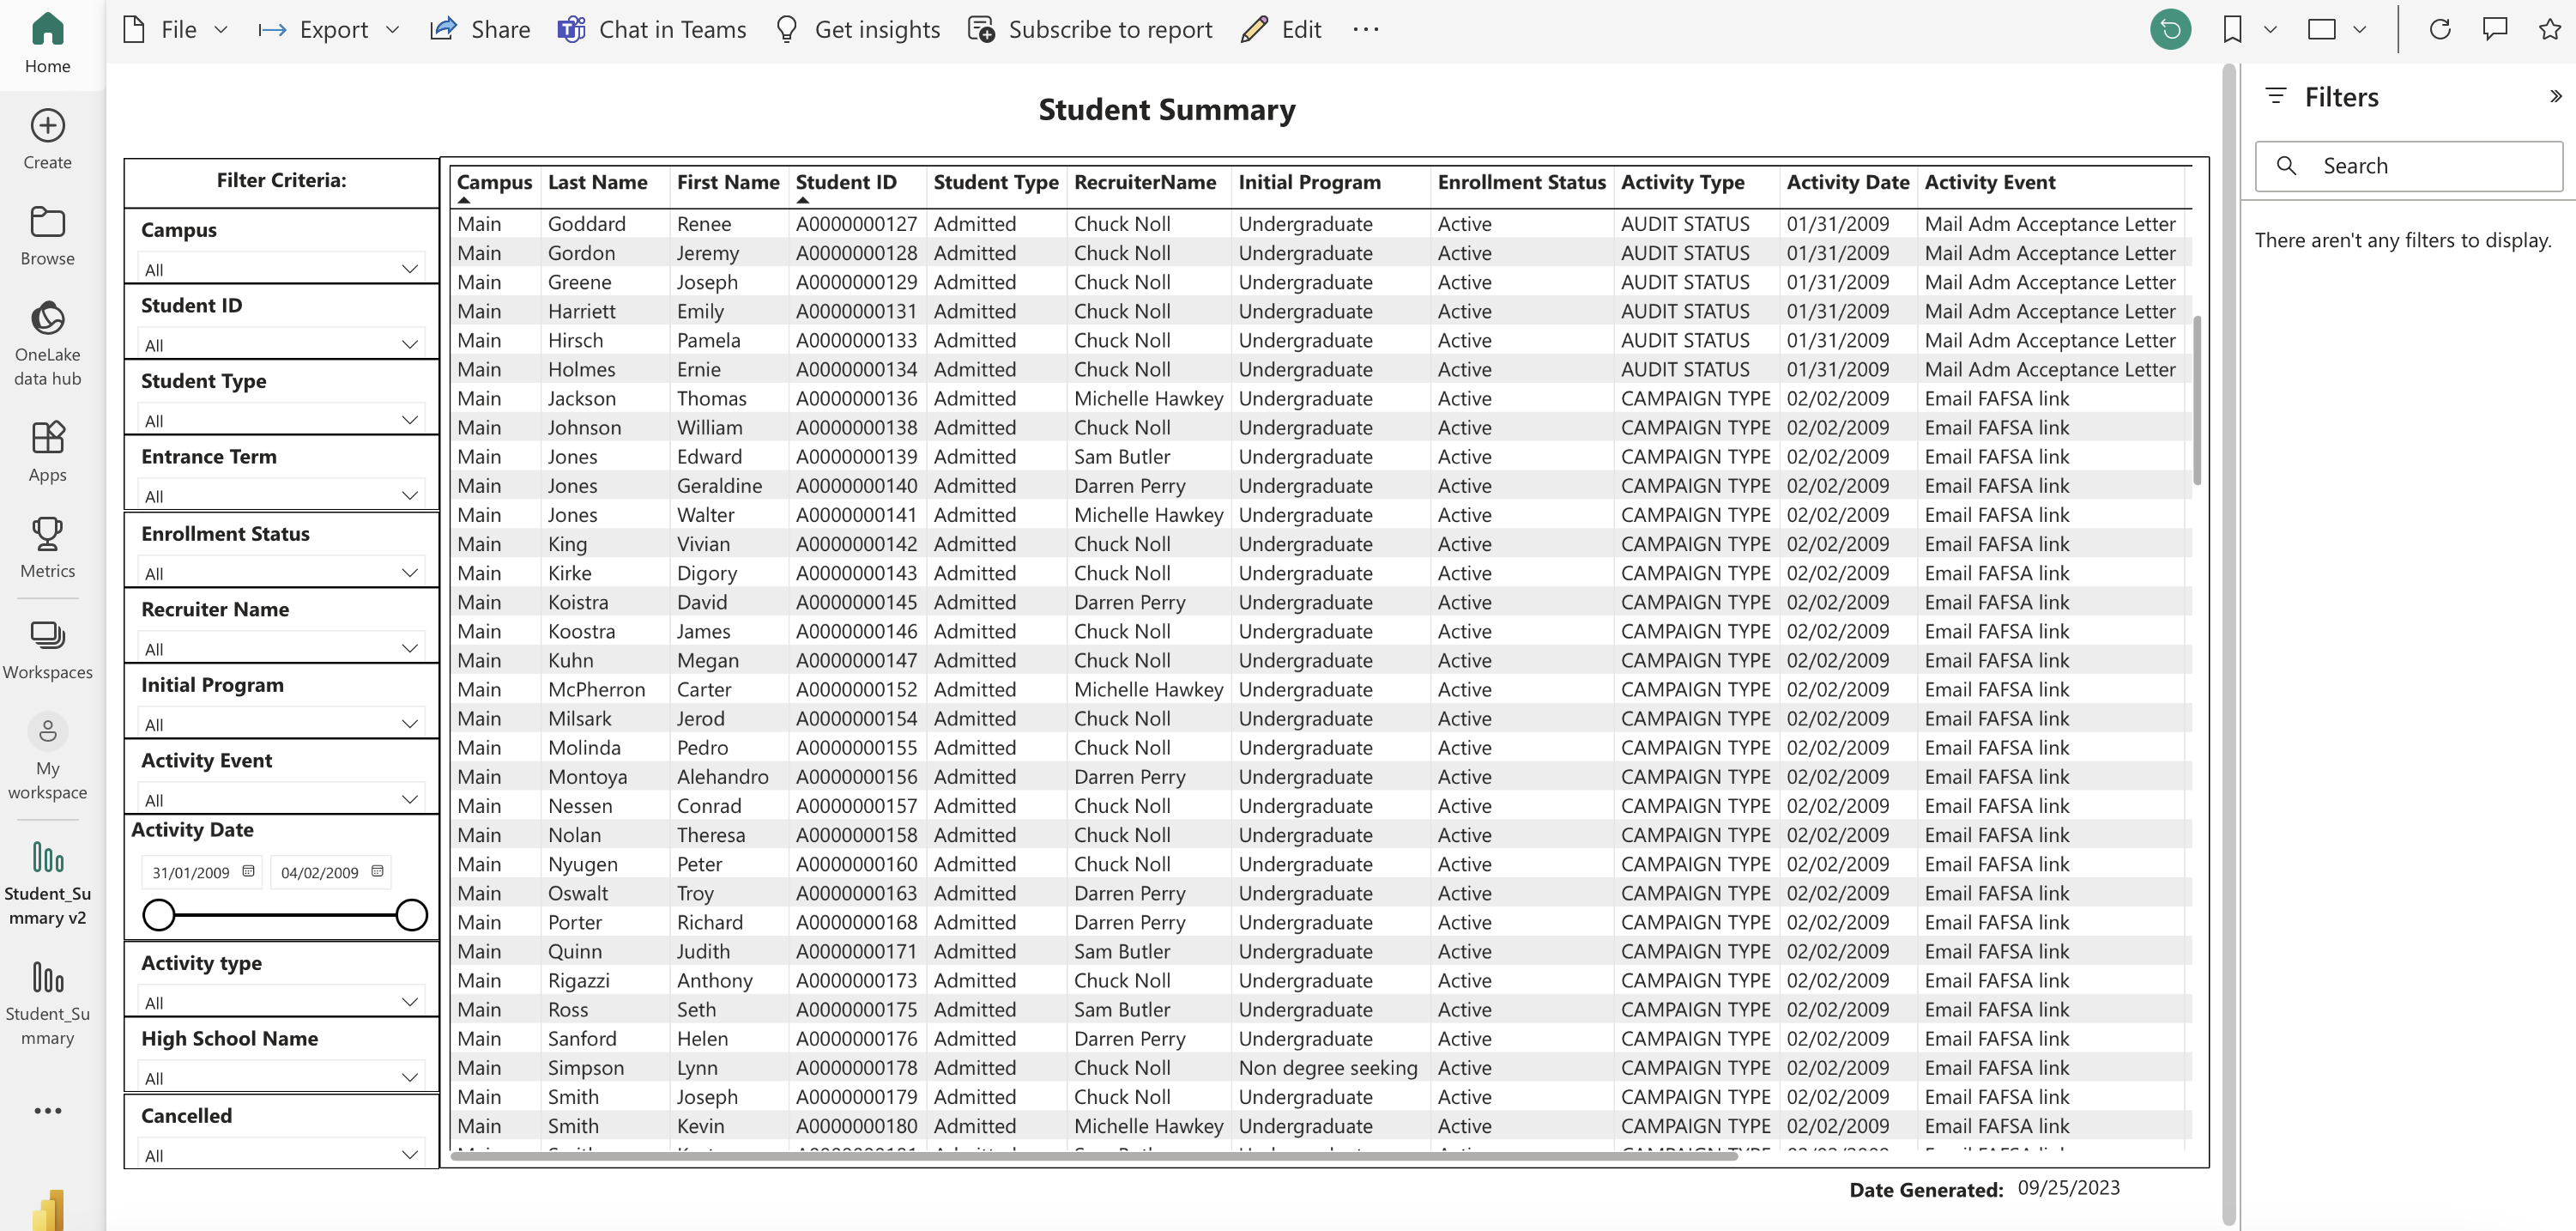Viewport: 2576px width, 1231px height.
Task: Click the left Activity Date slider handle
Action: pyautogui.click(x=158, y=914)
